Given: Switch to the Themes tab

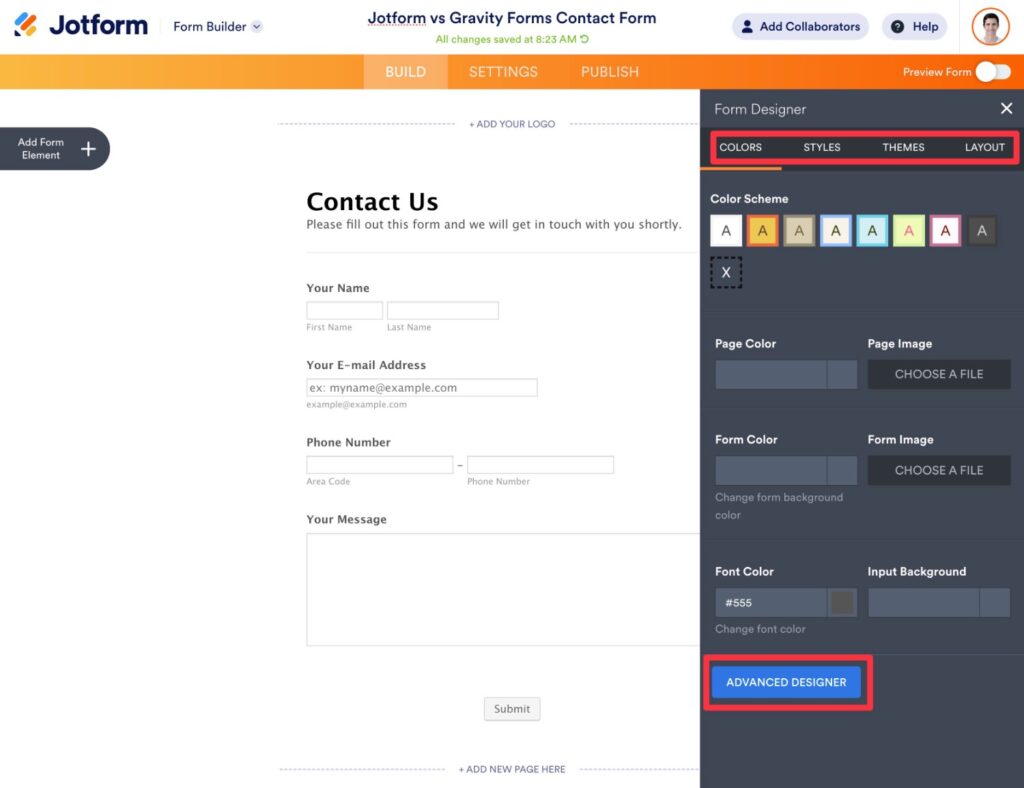Looking at the screenshot, I should point(902,147).
